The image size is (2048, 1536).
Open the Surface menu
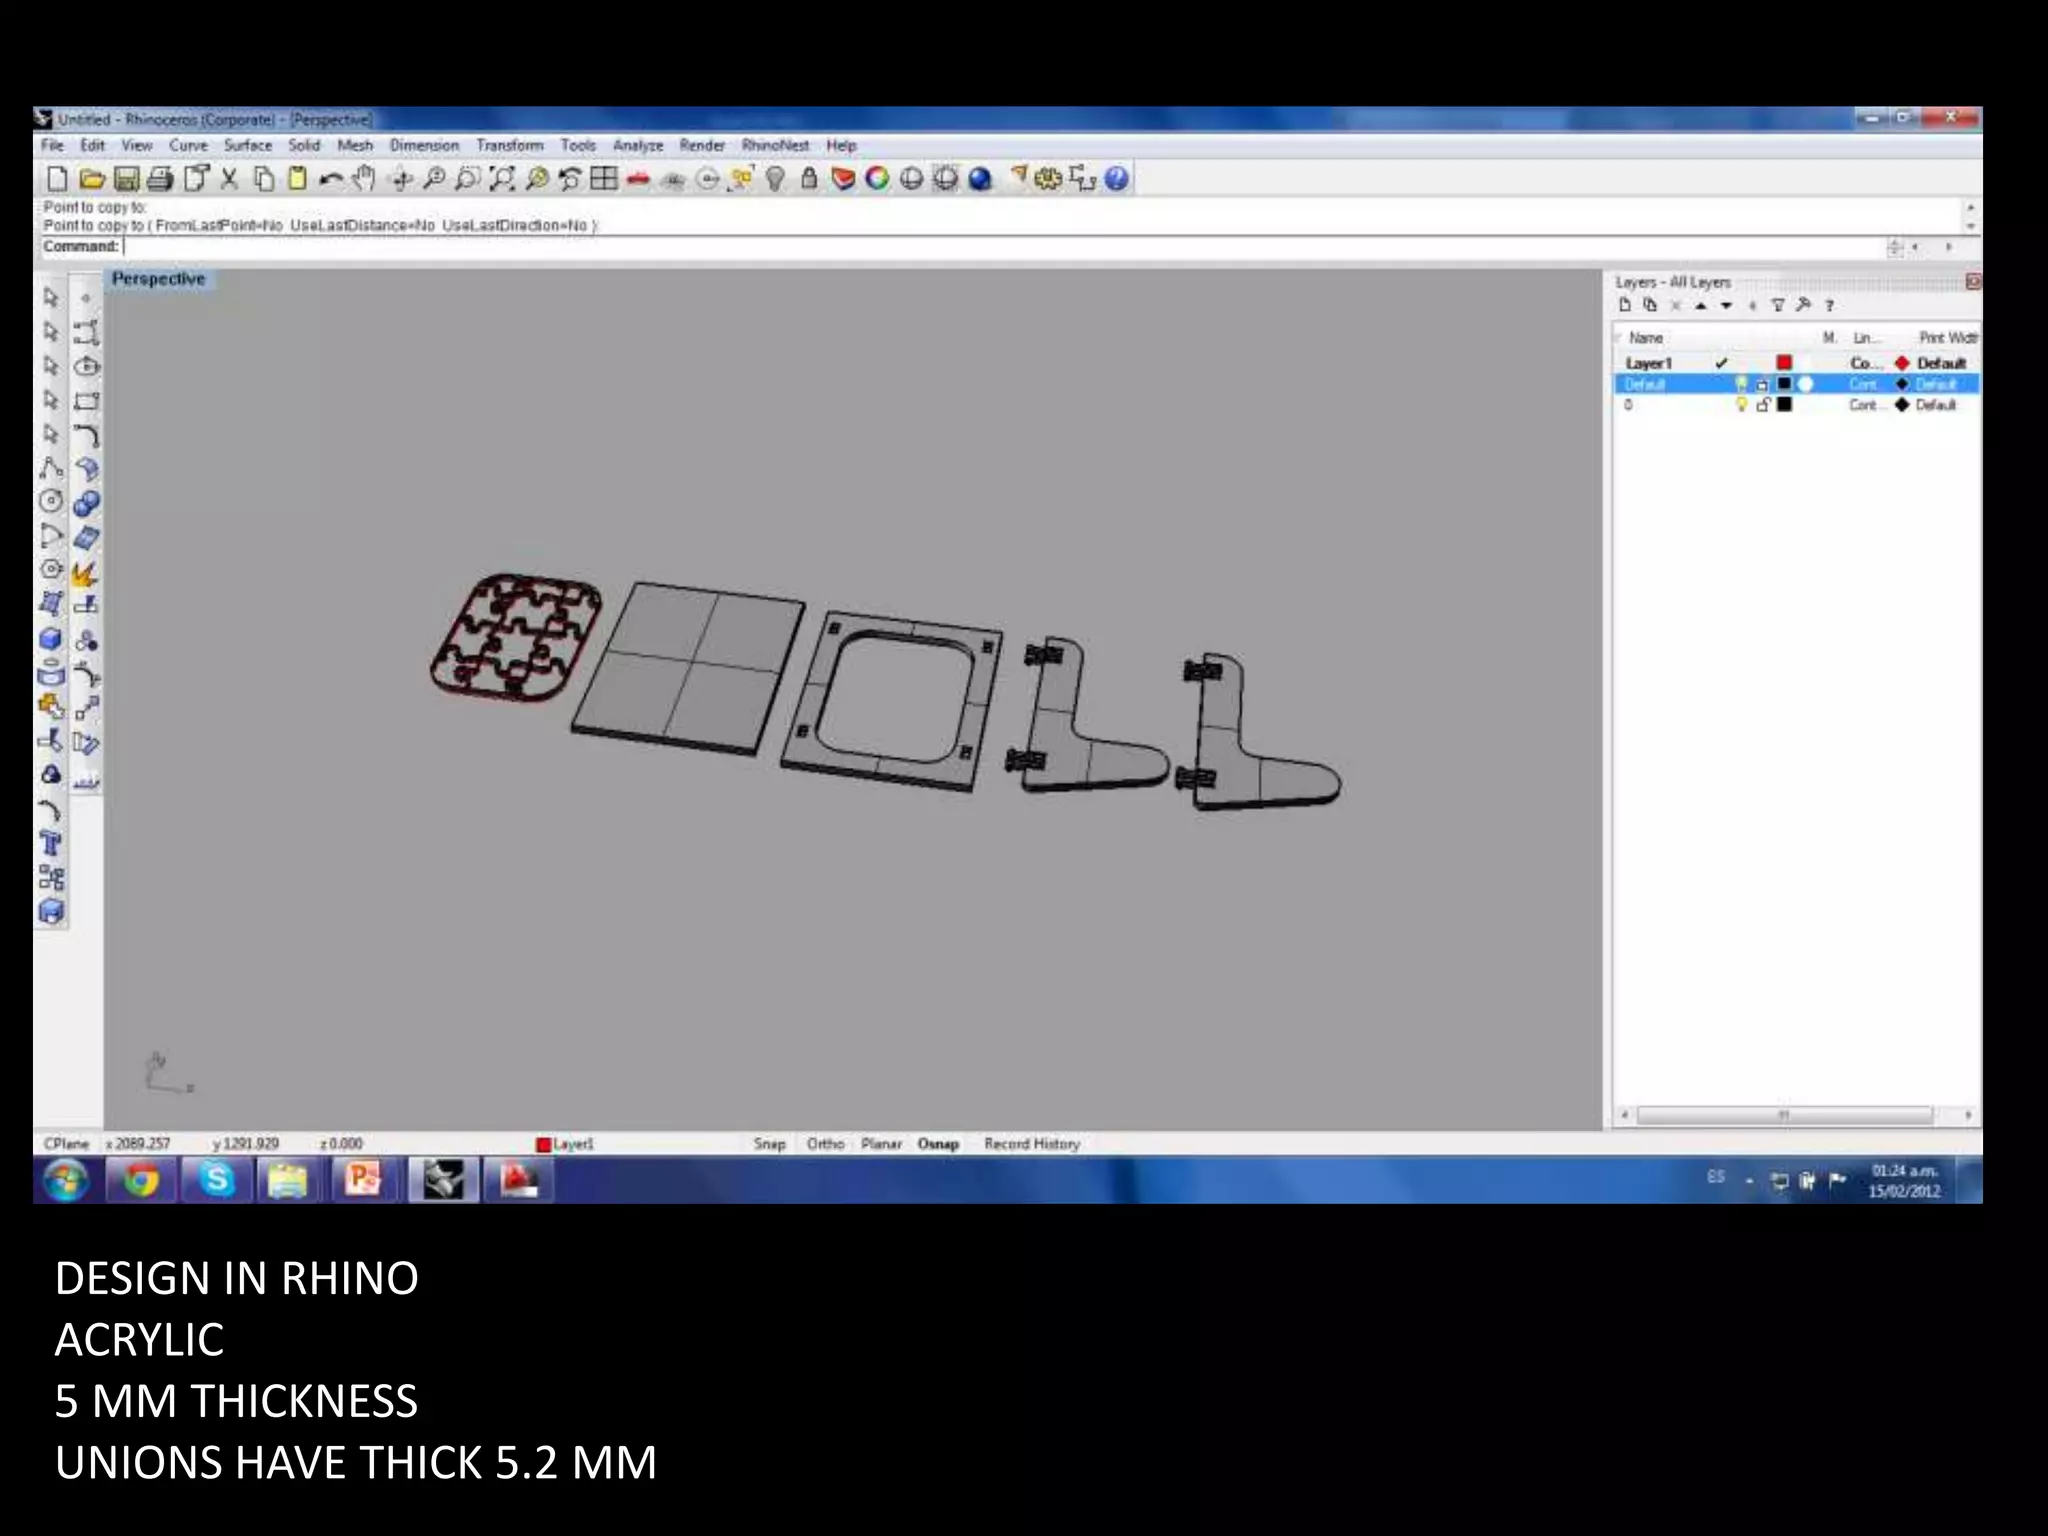click(x=247, y=146)
